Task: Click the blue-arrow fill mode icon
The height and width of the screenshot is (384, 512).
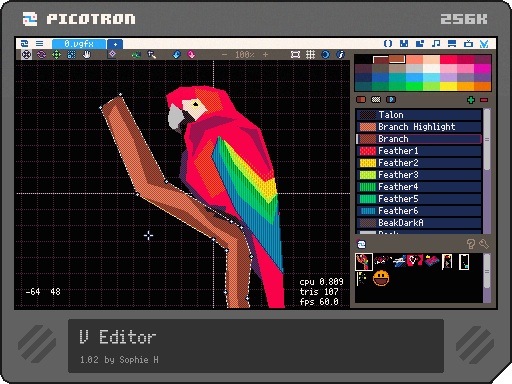Action: 391,99
